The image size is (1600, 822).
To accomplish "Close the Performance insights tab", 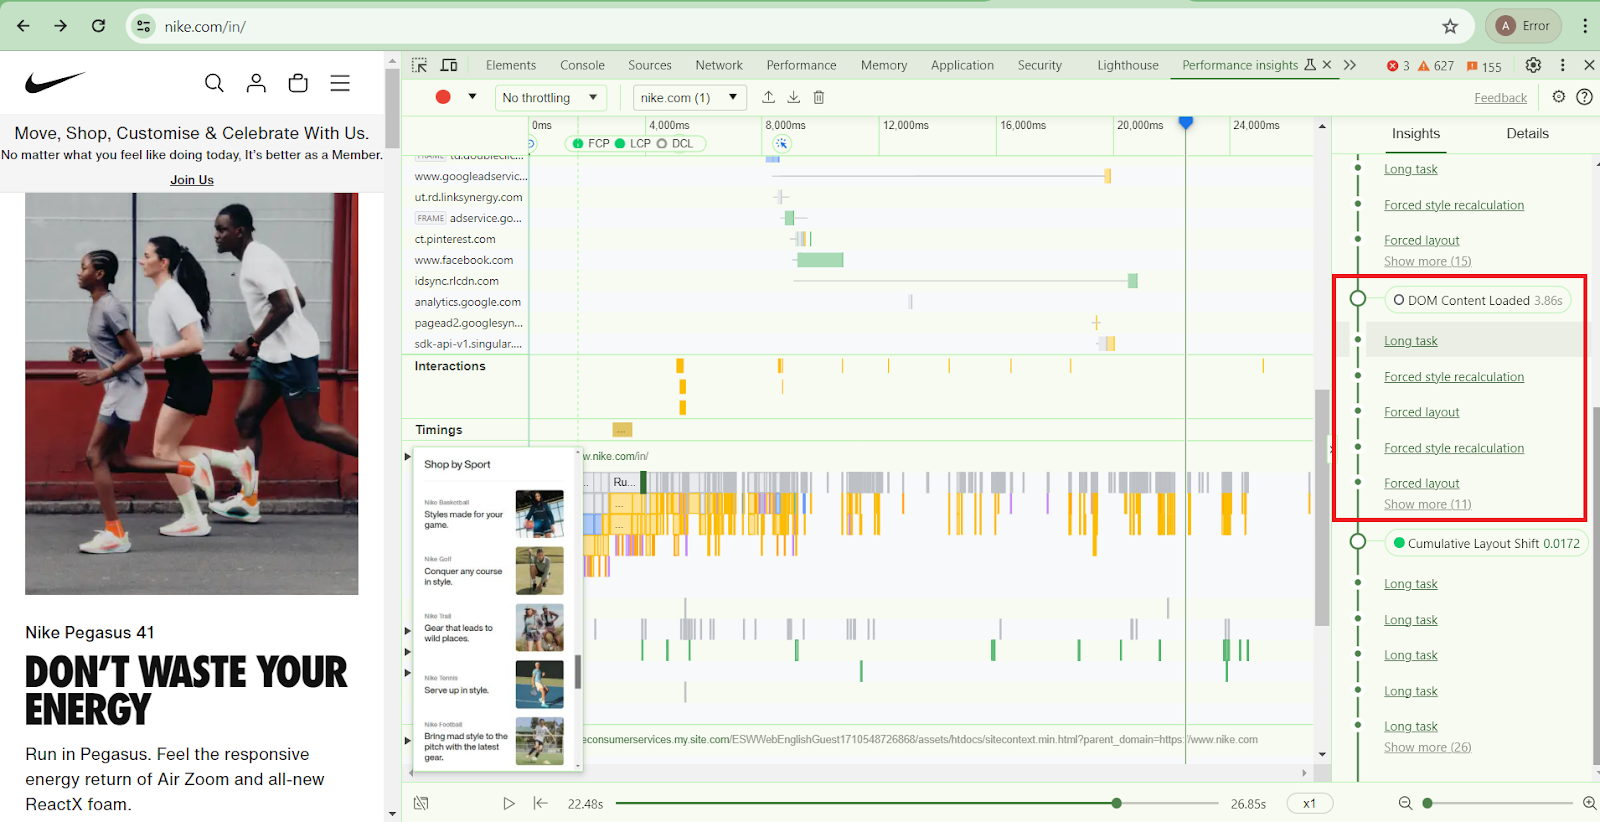I will pos(1327,65).
